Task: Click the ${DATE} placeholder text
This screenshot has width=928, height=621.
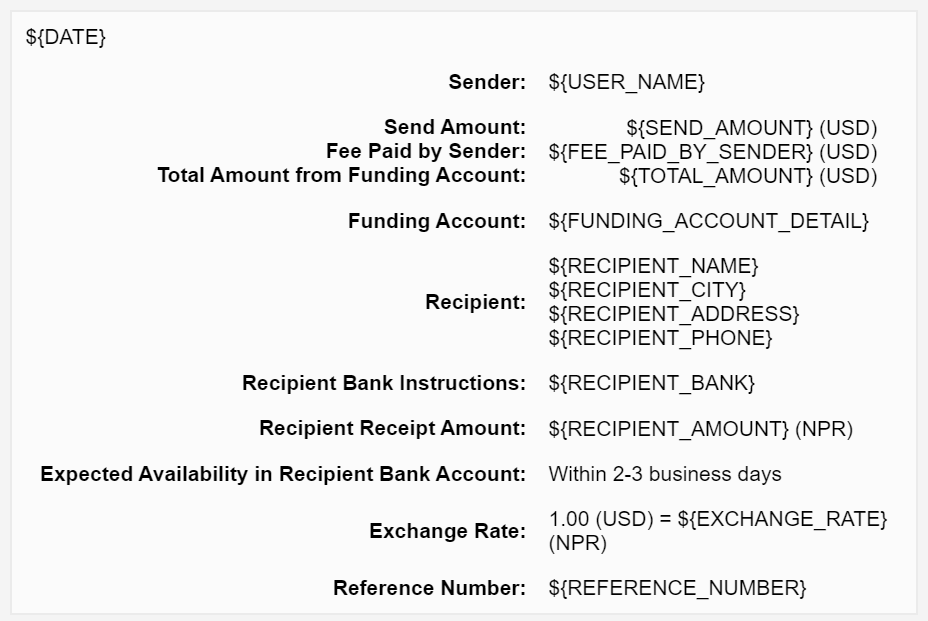Action: pos(65,38)
